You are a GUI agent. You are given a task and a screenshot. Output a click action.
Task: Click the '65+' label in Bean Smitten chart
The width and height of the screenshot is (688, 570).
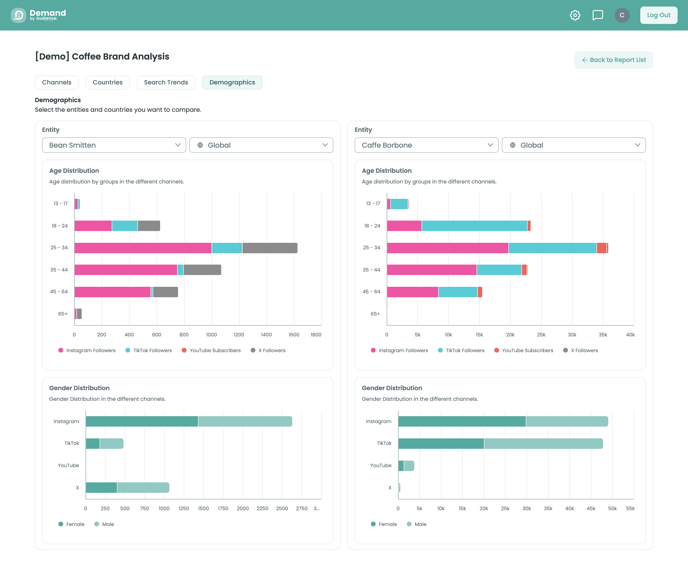coord(63,314)
